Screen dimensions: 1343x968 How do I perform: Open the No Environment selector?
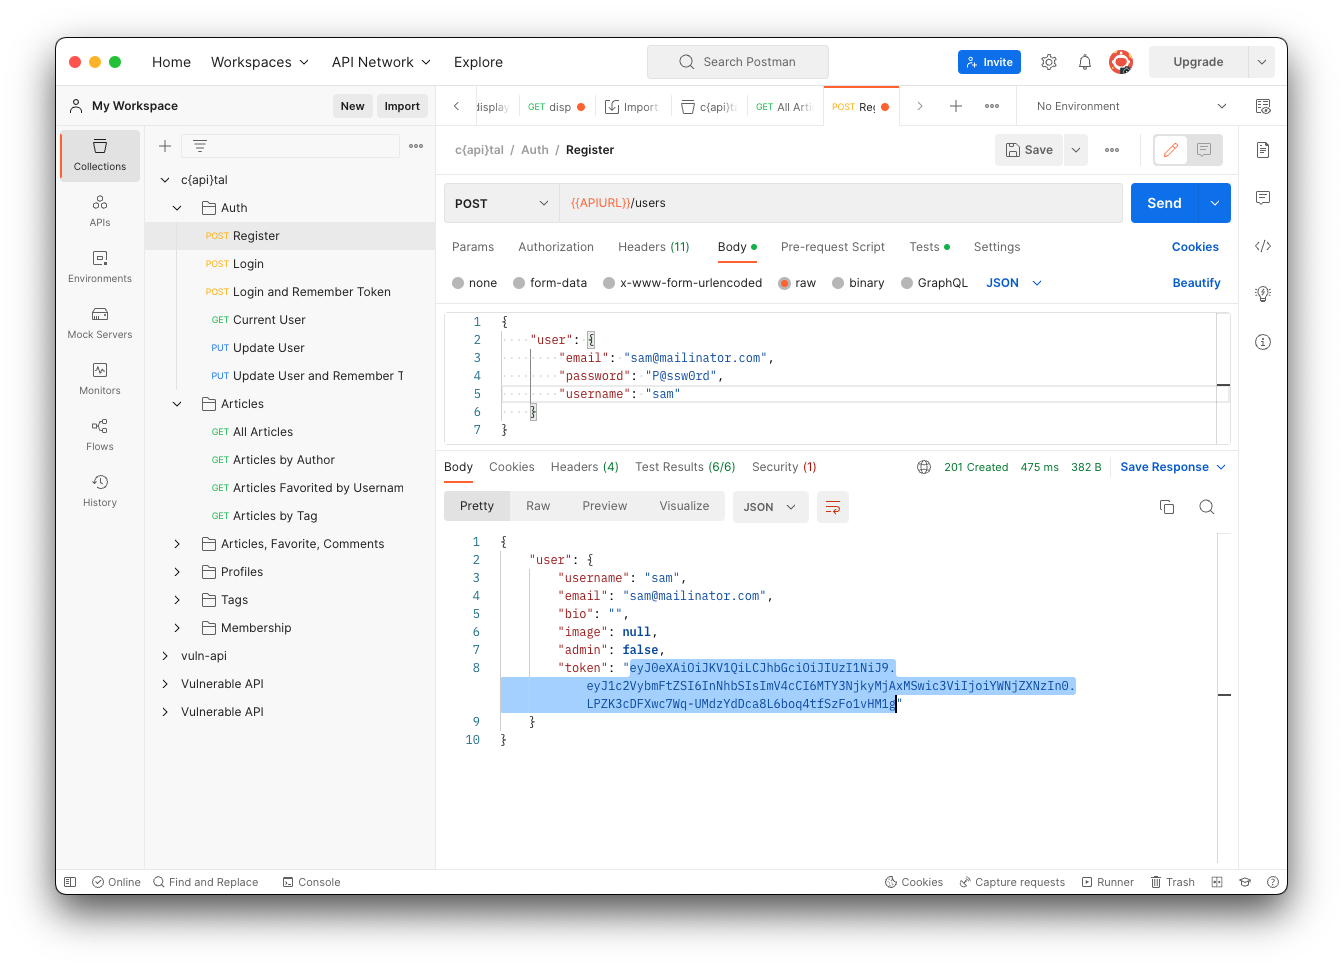click(1130, 106)
